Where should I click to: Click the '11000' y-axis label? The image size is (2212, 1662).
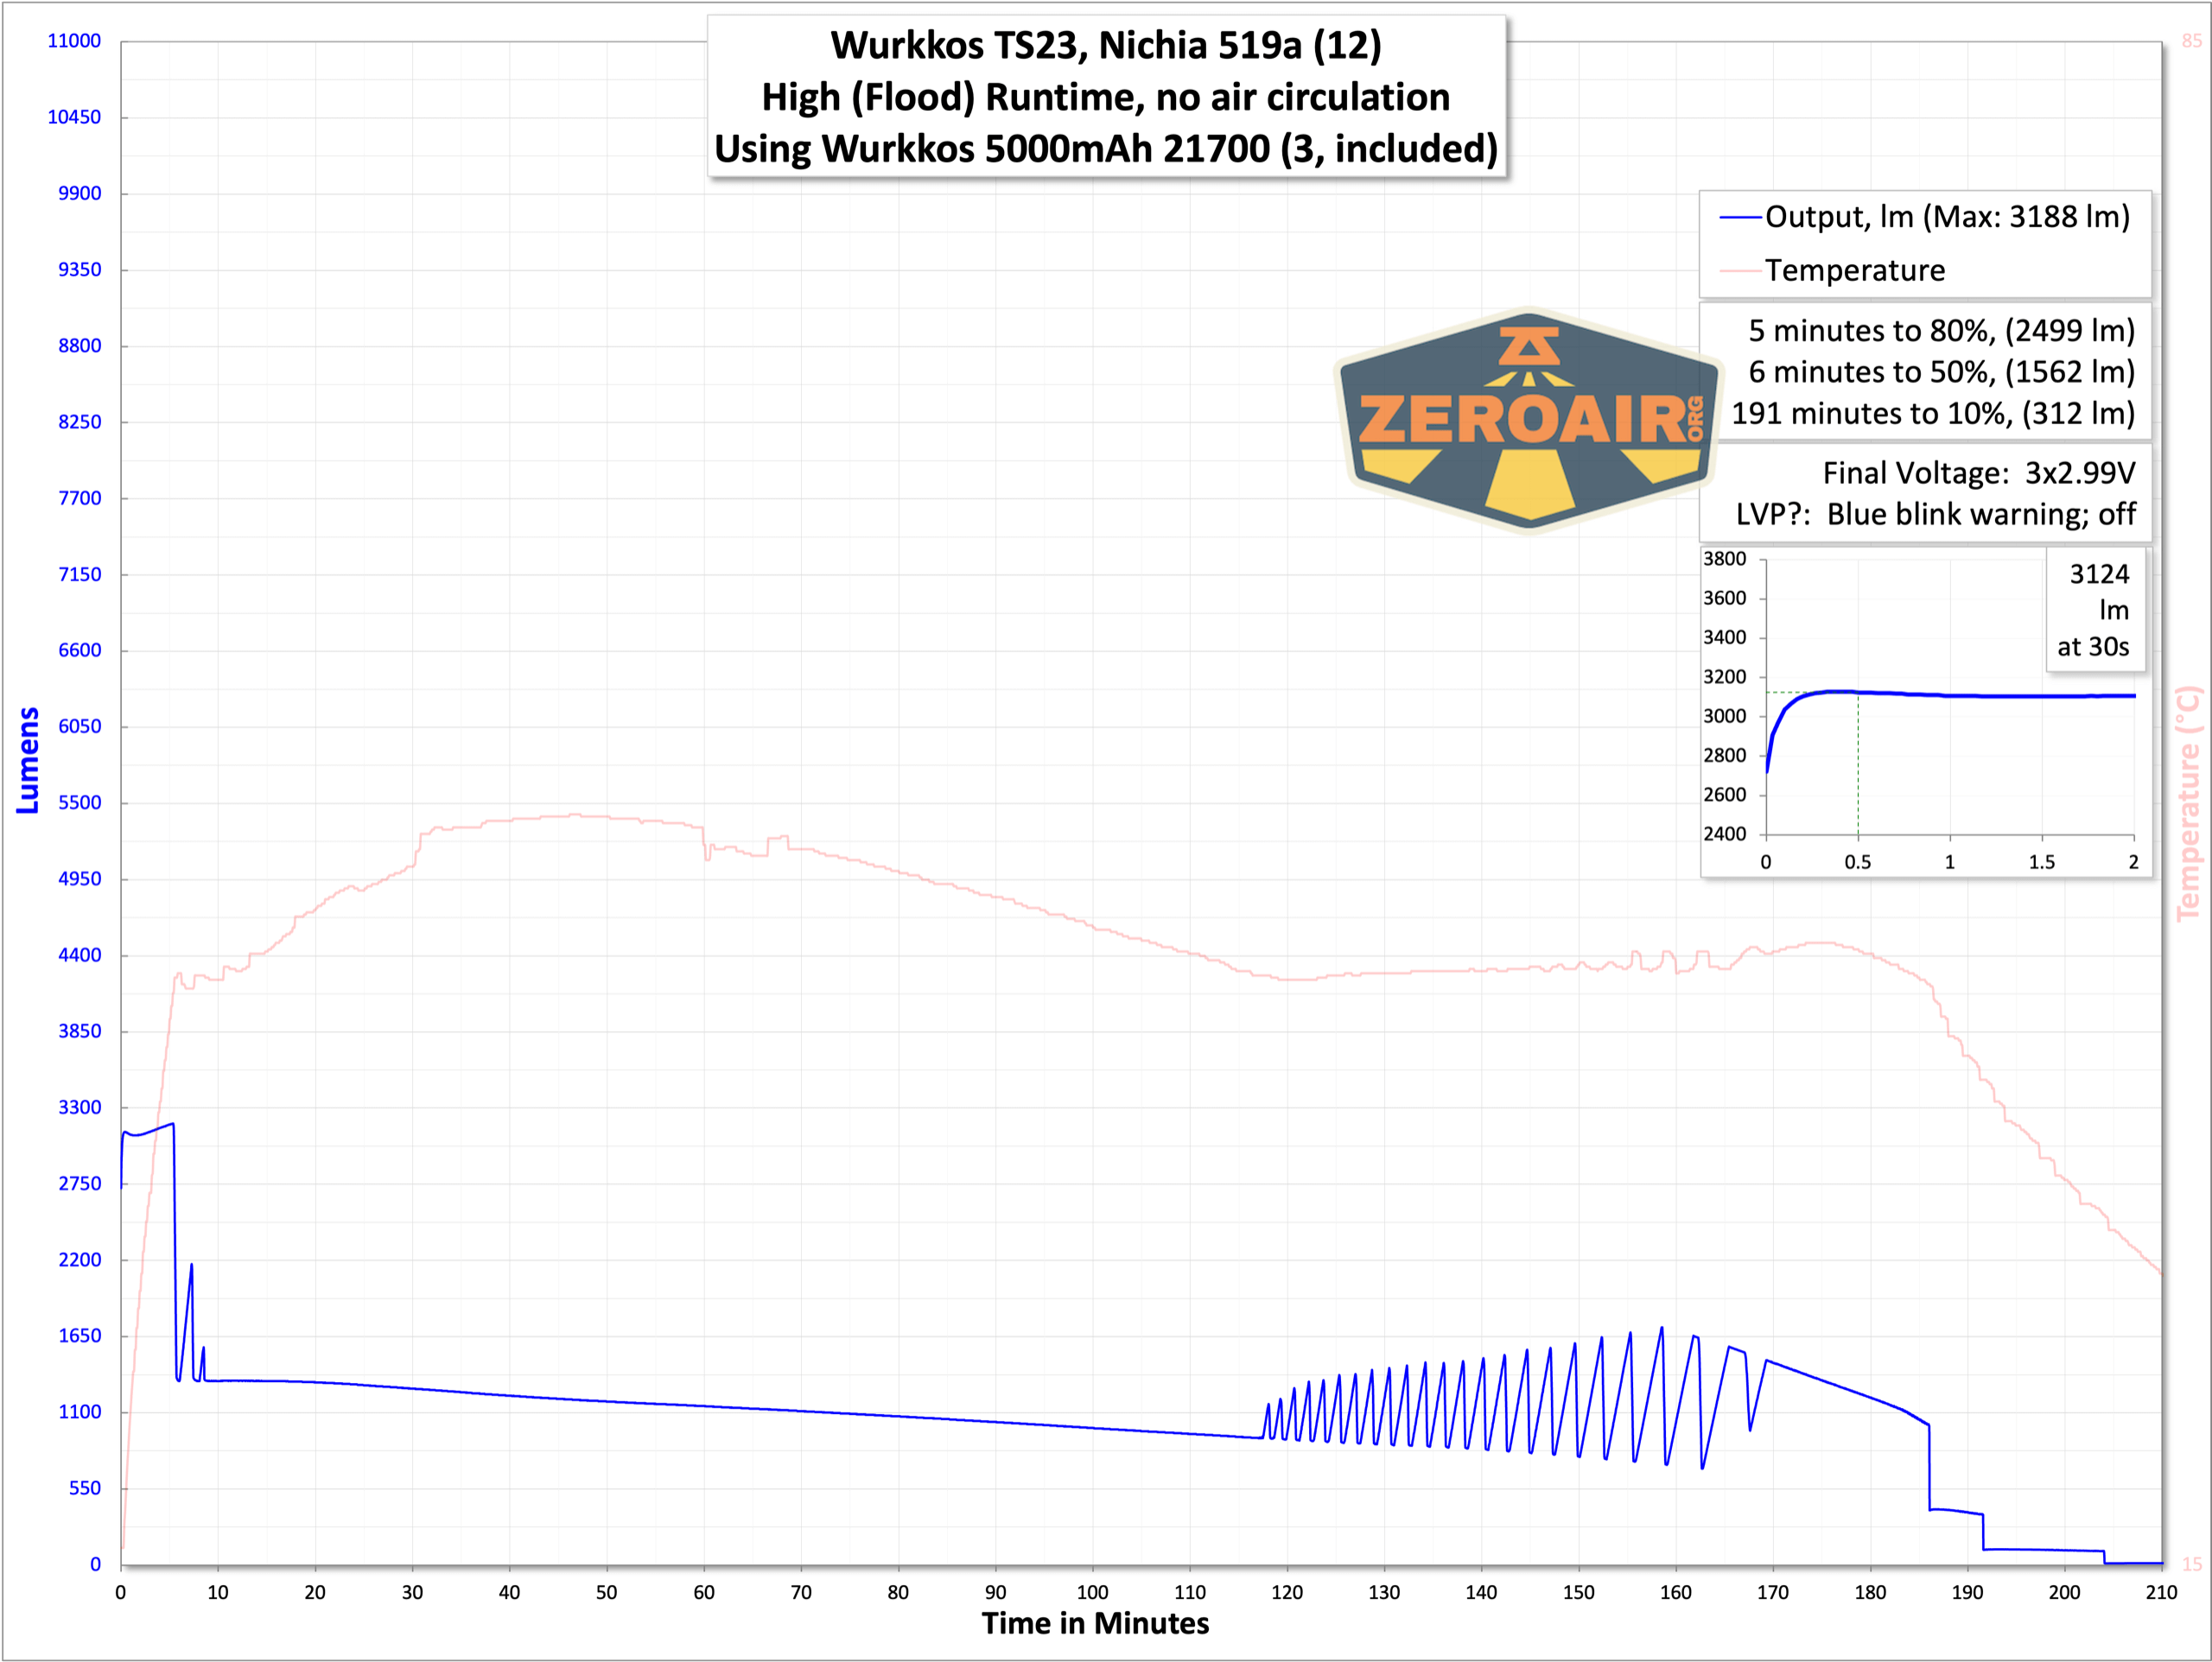[74, 41]
